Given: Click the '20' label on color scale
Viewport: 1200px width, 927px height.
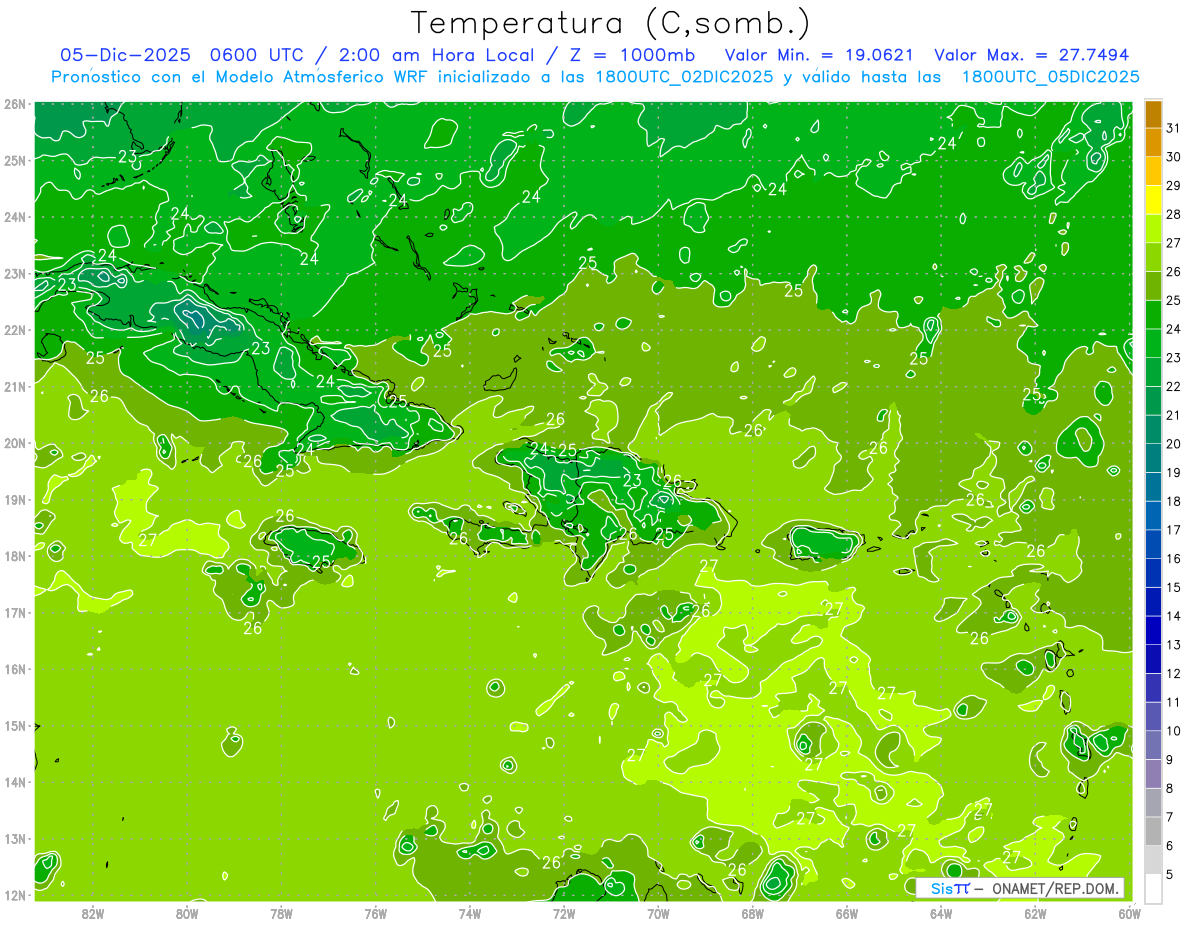Looking at the screenshot, I should tap(1173, 444).
